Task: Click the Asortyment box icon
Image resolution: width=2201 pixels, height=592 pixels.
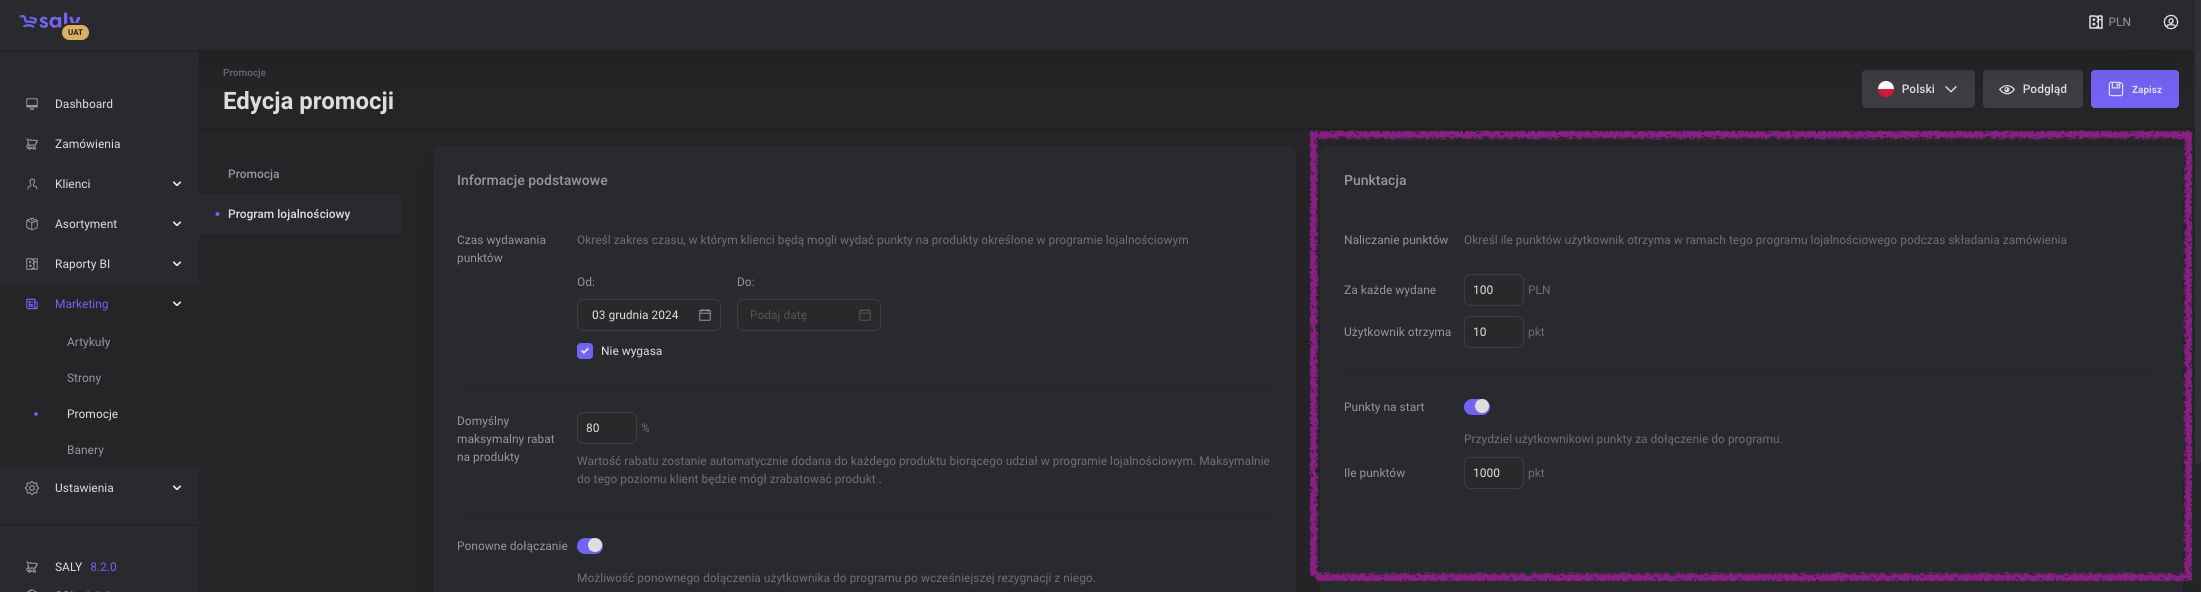Action: click(x=32, y=224)
